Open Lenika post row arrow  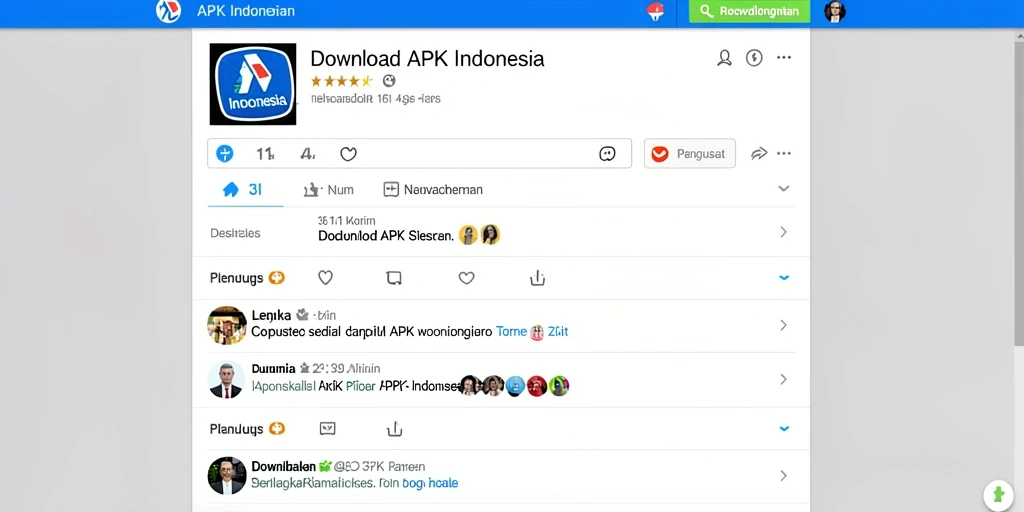coord(784,325)
